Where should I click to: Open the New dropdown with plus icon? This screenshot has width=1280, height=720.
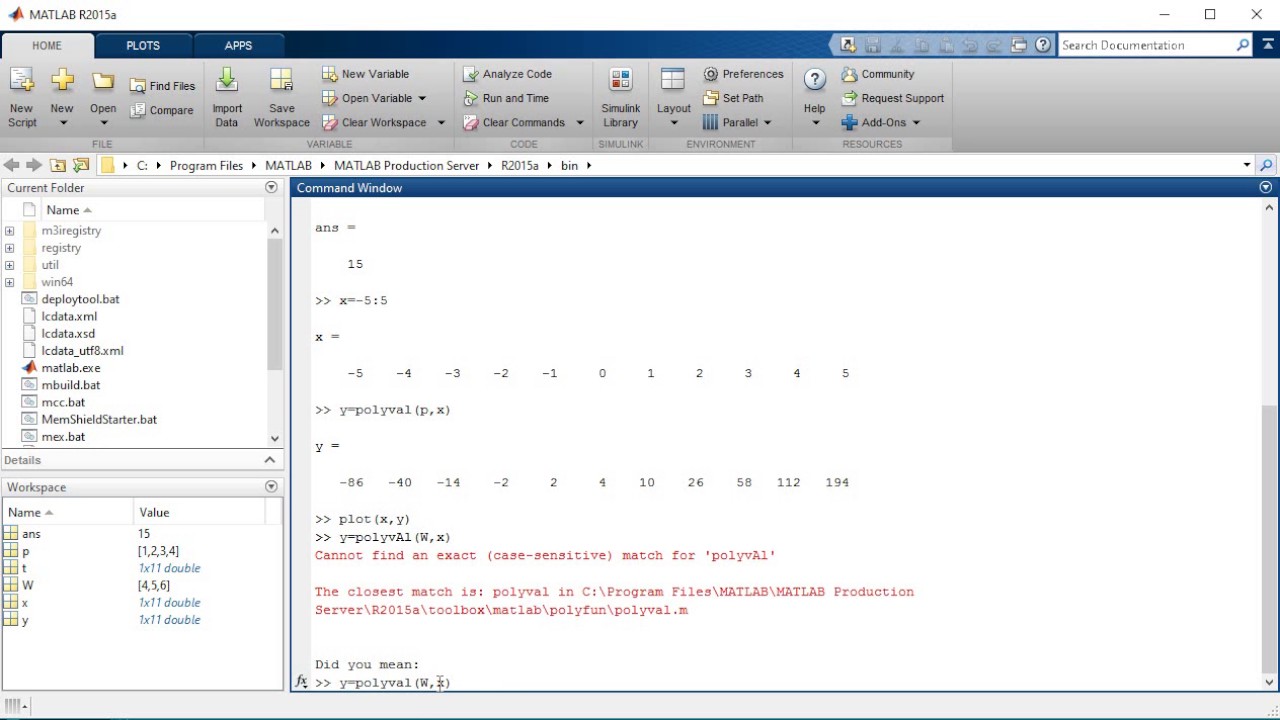(62, 97)
